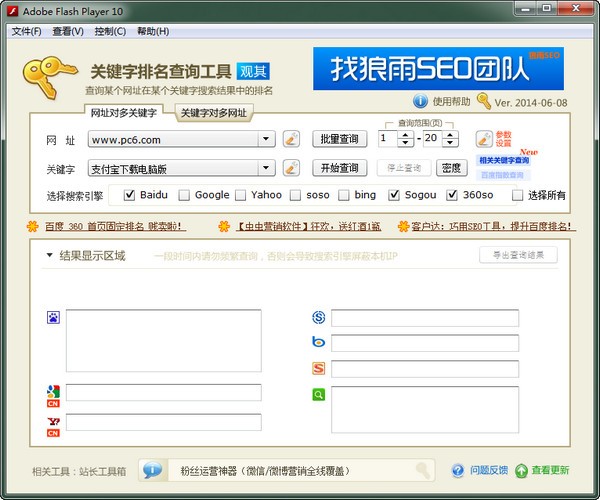Click the edit pencil icon next to URL field
Viewport: 600px width, 500px height.
tap(291, 139)
